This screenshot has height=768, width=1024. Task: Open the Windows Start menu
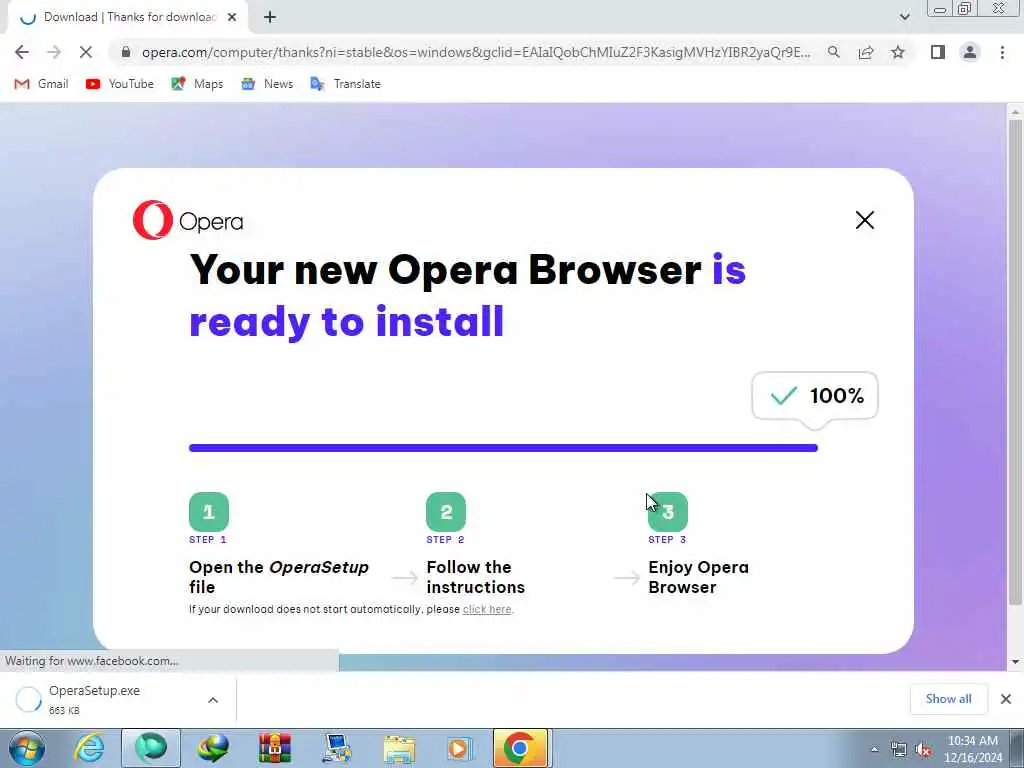(x=27, y=748)
